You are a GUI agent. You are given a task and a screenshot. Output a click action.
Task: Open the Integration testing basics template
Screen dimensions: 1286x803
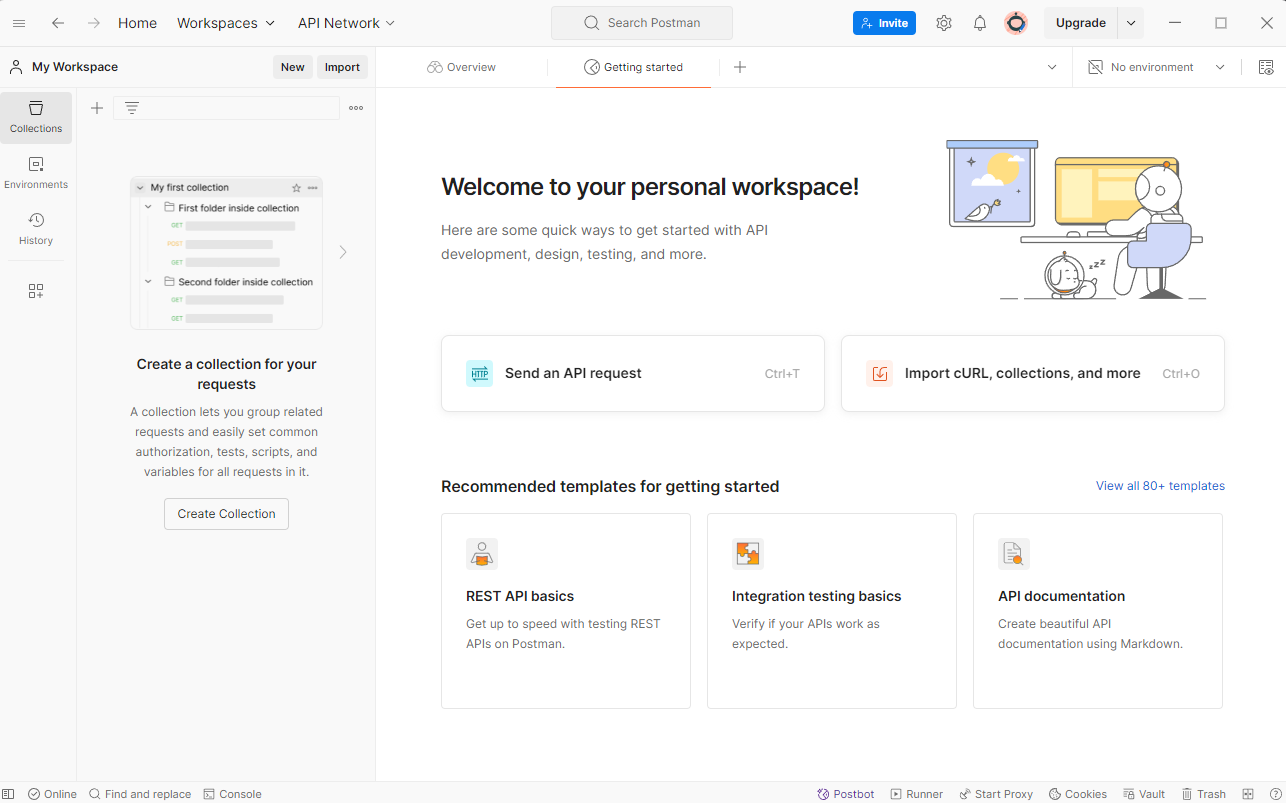(832, 611)
